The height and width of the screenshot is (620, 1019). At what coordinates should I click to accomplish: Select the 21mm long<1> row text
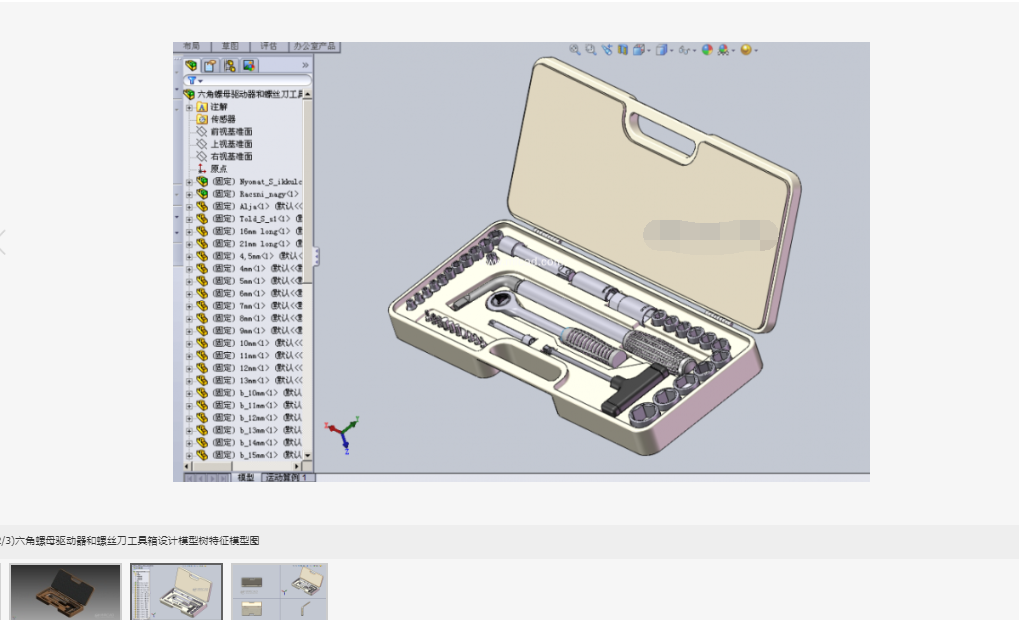(x=257, y=244)
